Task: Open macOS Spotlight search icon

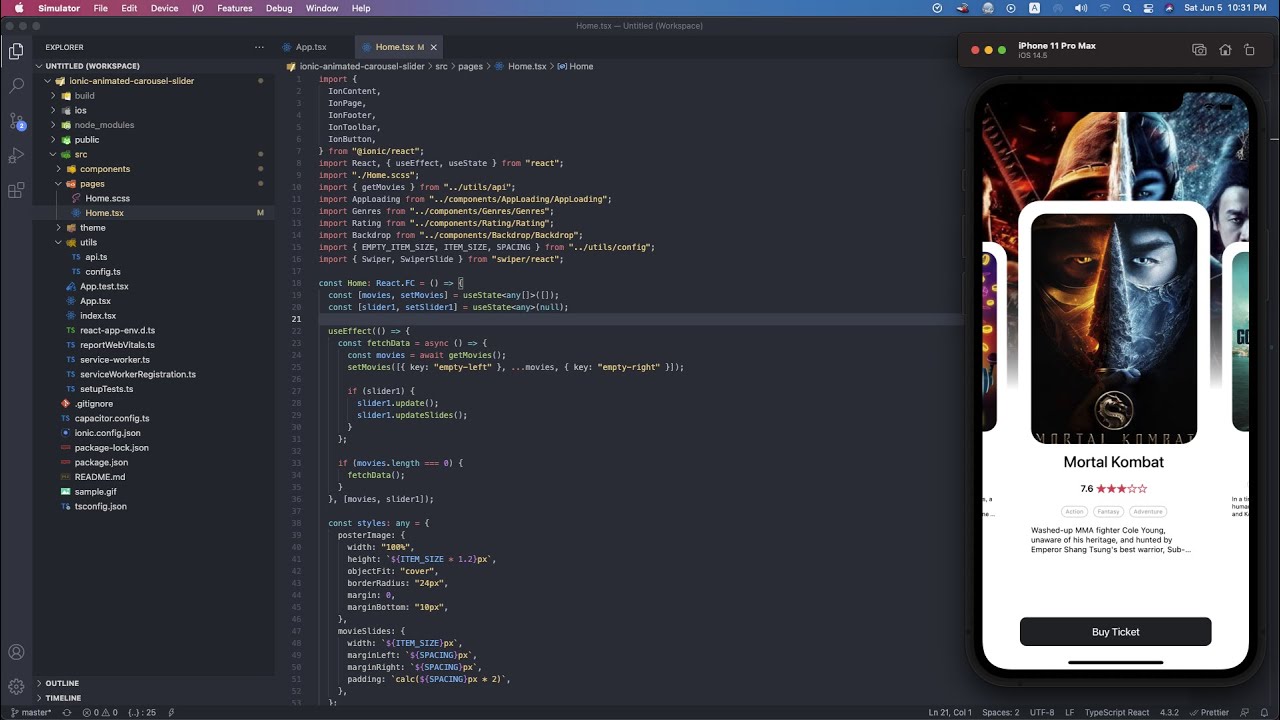Action: click(1125, 8)
